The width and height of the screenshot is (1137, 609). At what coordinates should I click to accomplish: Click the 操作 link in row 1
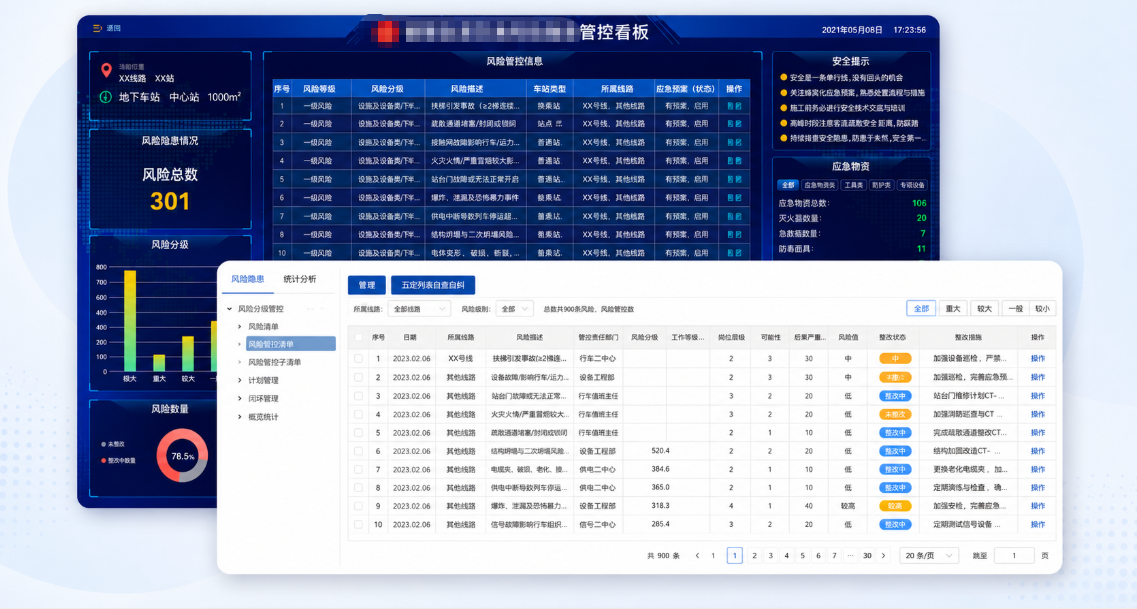1038,359
